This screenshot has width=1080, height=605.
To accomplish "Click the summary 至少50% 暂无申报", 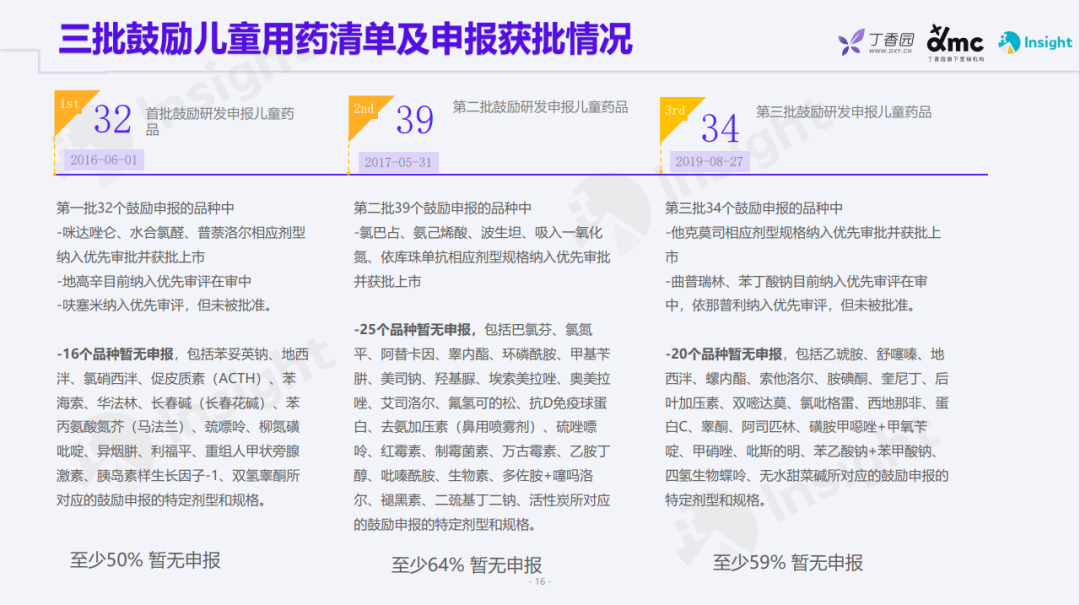I will (145, 560).
